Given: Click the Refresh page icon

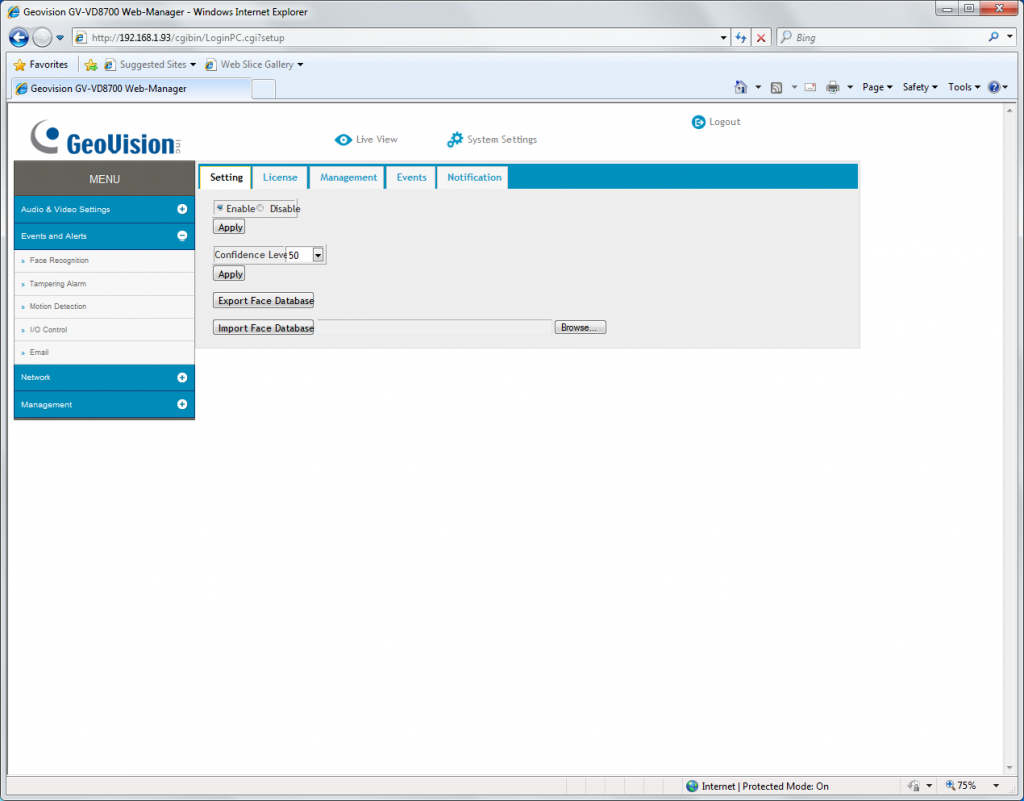Looking at the screenshot, I should [x=741, y=38].
